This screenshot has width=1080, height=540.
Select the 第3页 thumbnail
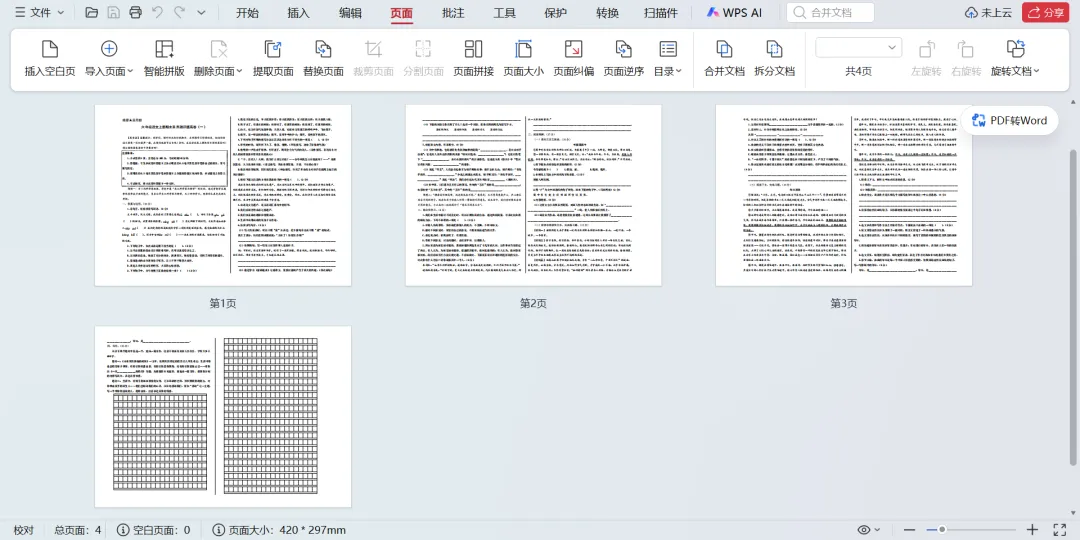point(844,195)
